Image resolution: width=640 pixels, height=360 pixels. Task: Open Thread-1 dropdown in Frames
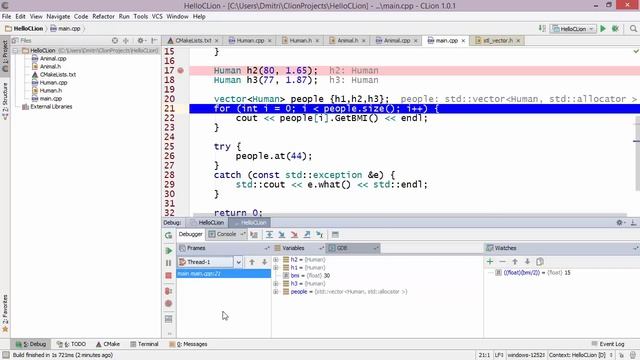pyautogui.click(x=238, y=262)
